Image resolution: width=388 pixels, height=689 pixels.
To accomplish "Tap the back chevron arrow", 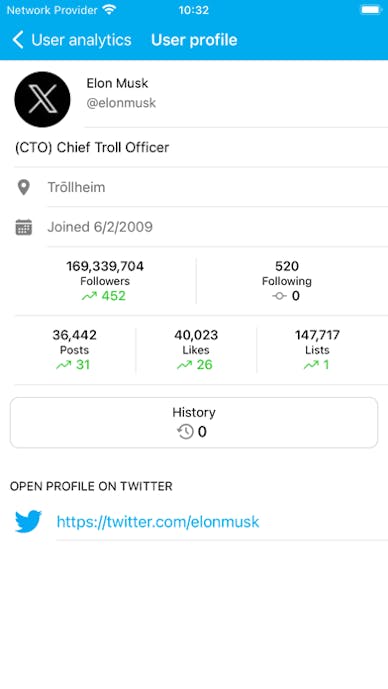I will coord(18,40).
